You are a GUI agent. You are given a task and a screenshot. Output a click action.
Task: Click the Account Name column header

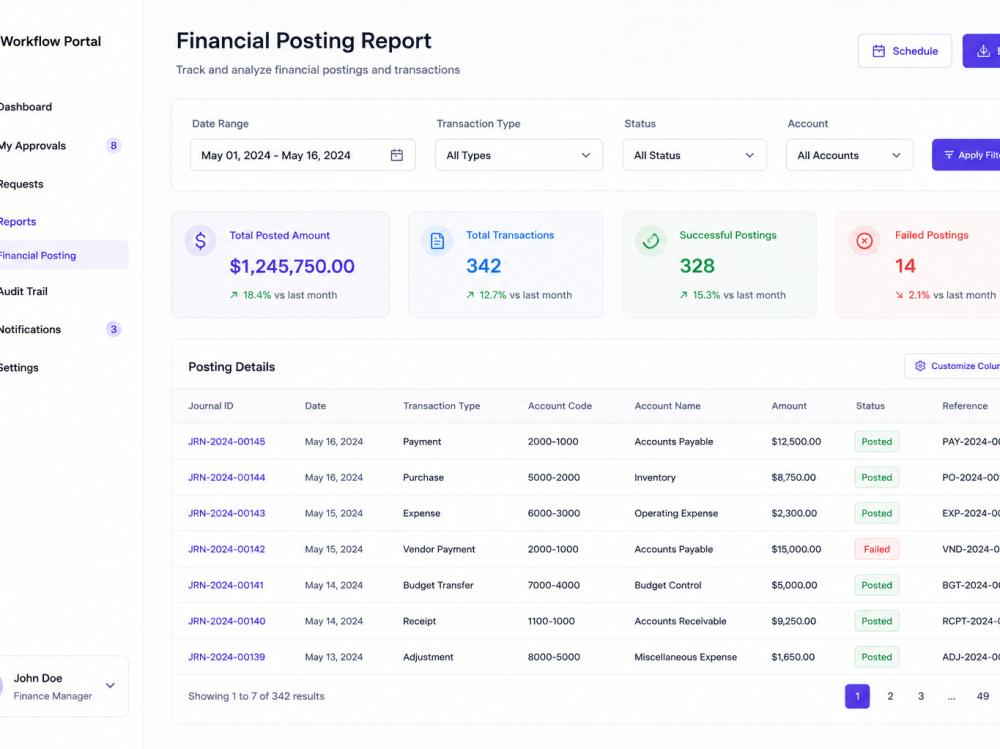[x=667, y=406]
